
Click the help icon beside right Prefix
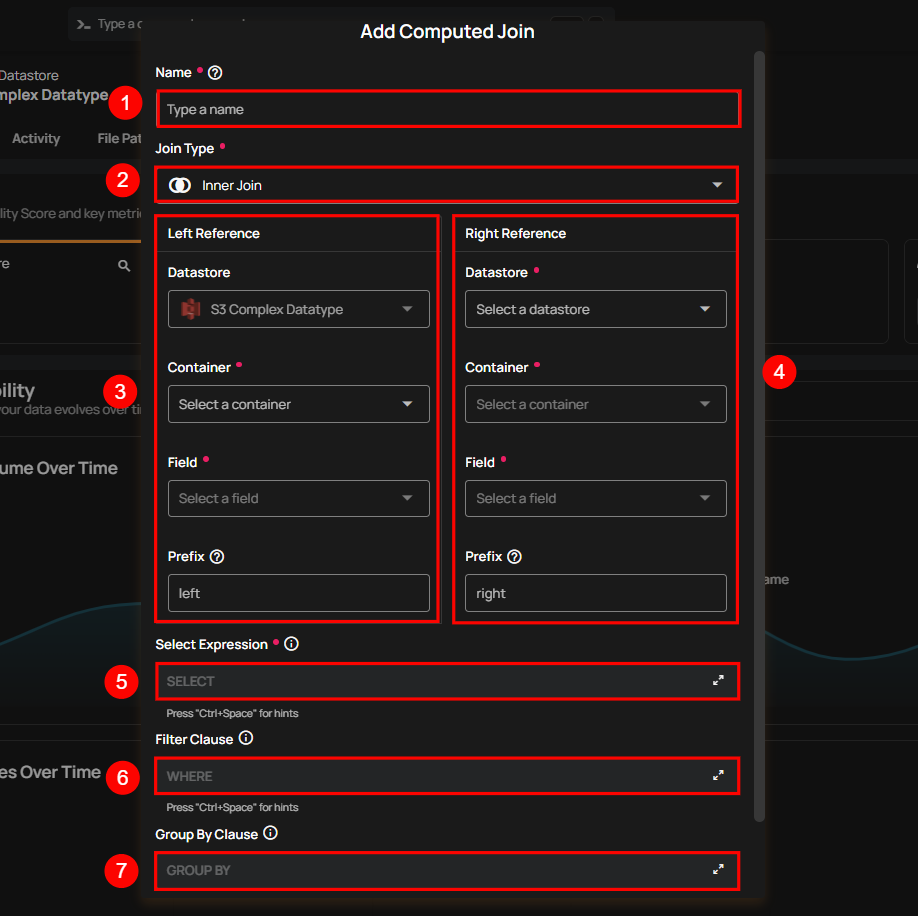click(515, 557)
